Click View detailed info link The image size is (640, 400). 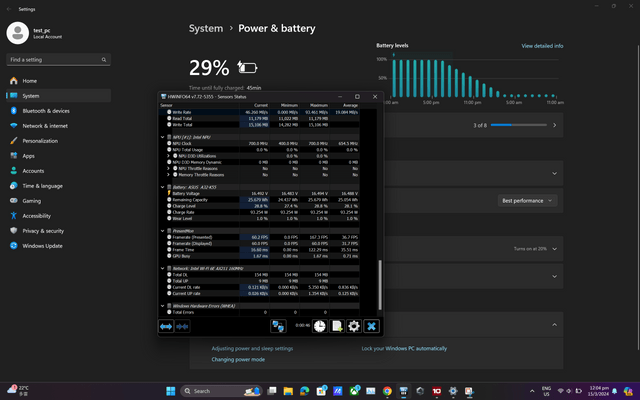[542, 46]
